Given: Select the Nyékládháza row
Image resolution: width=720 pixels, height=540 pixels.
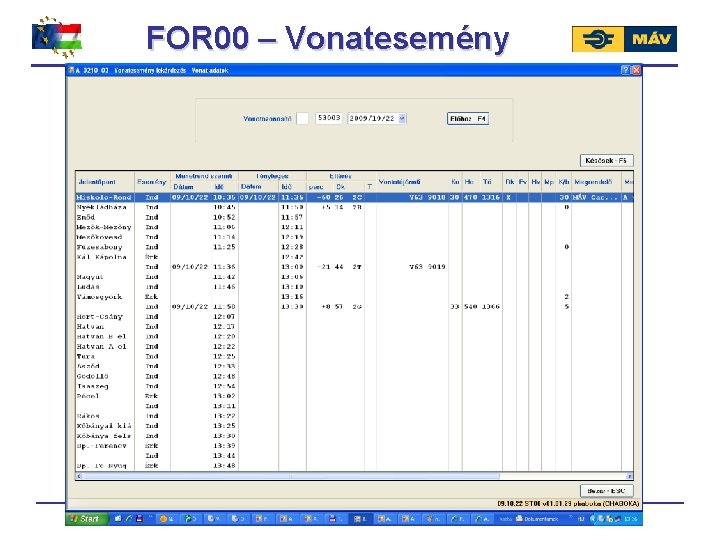Looking at the screenshot, I should coord(354,208).
